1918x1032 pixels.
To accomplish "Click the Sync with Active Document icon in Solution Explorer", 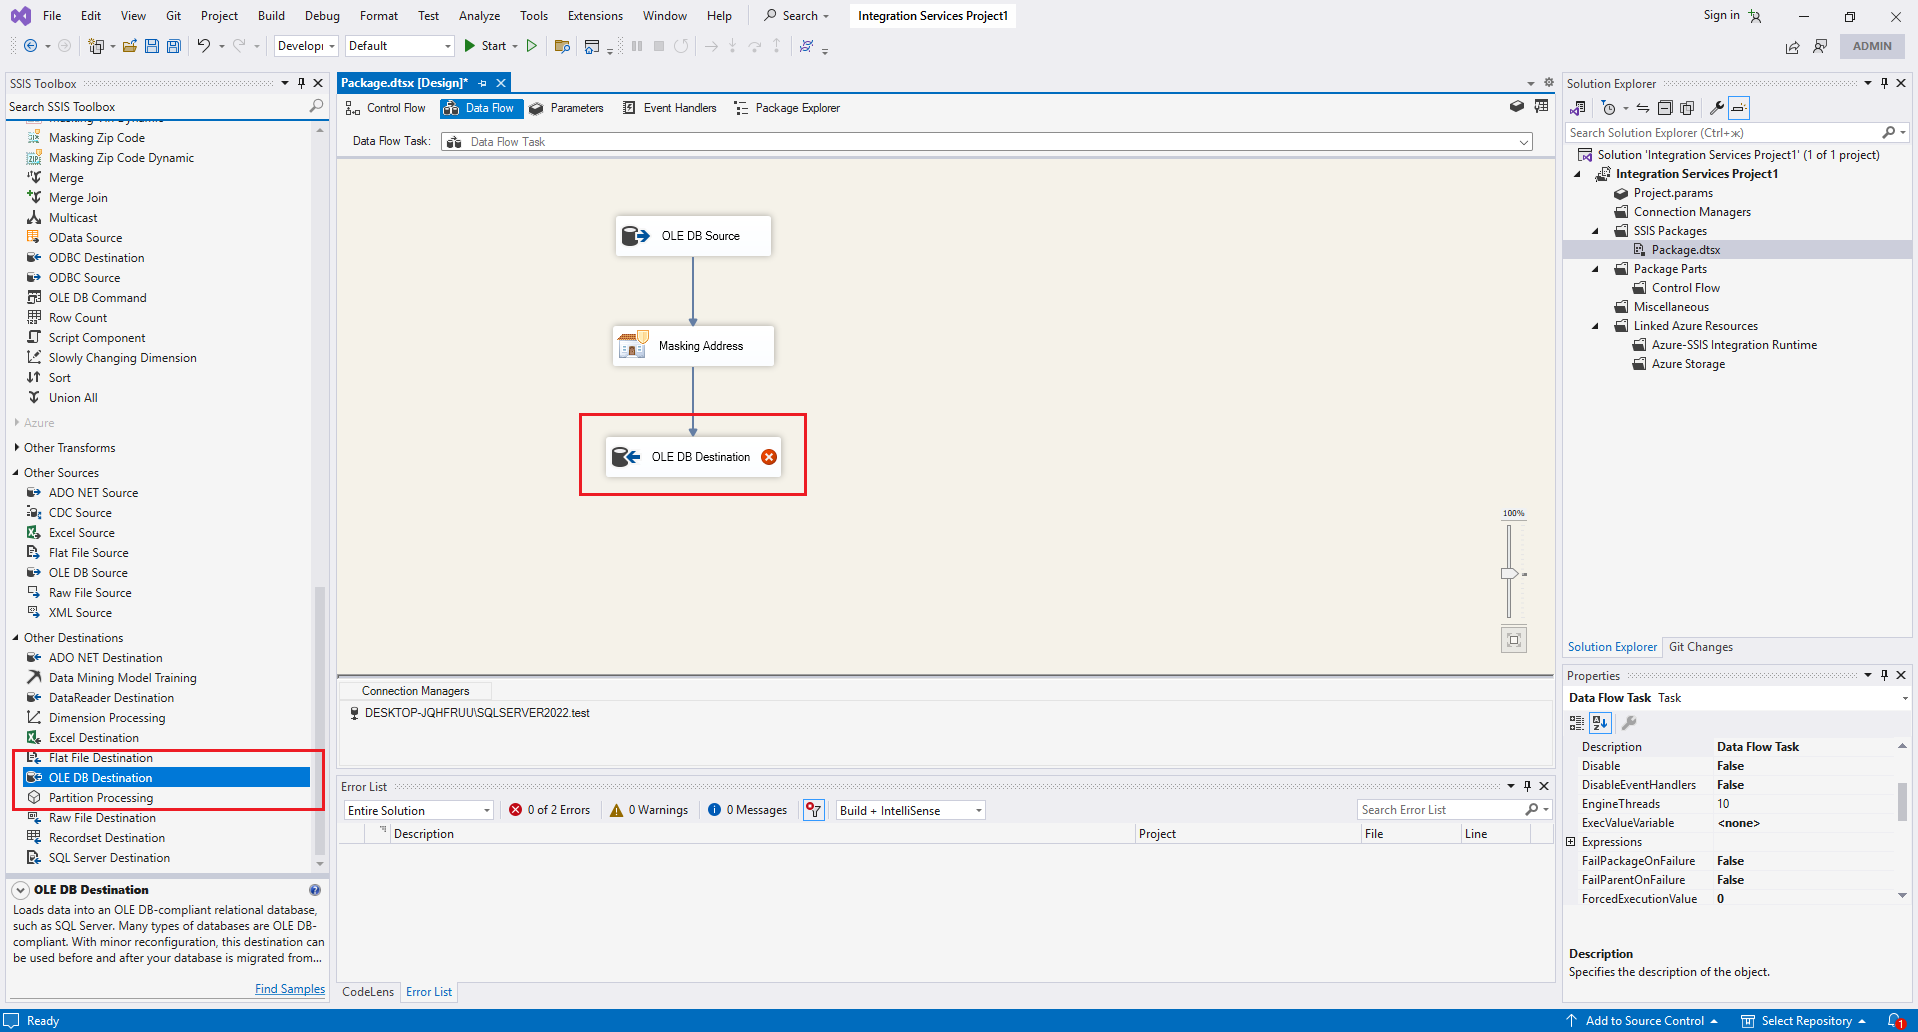I will [1643, 108].
